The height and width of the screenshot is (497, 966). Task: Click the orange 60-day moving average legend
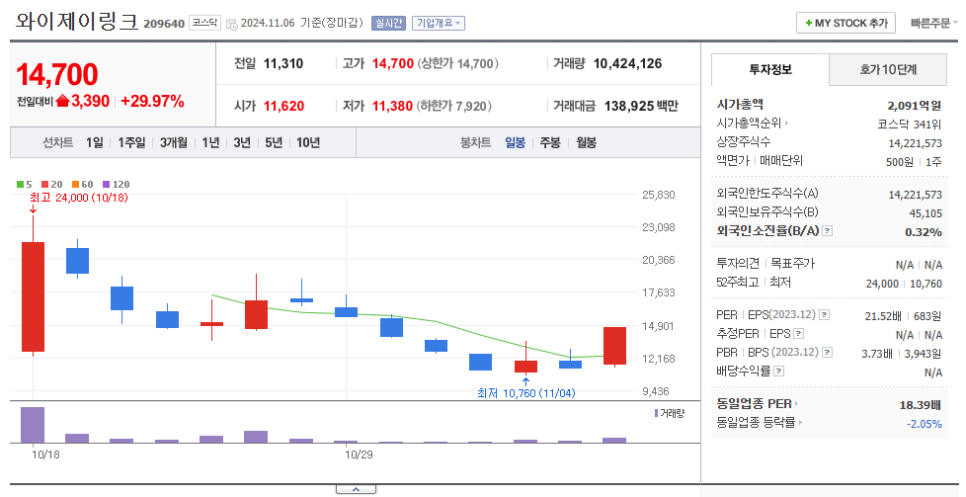click(82, 184)
